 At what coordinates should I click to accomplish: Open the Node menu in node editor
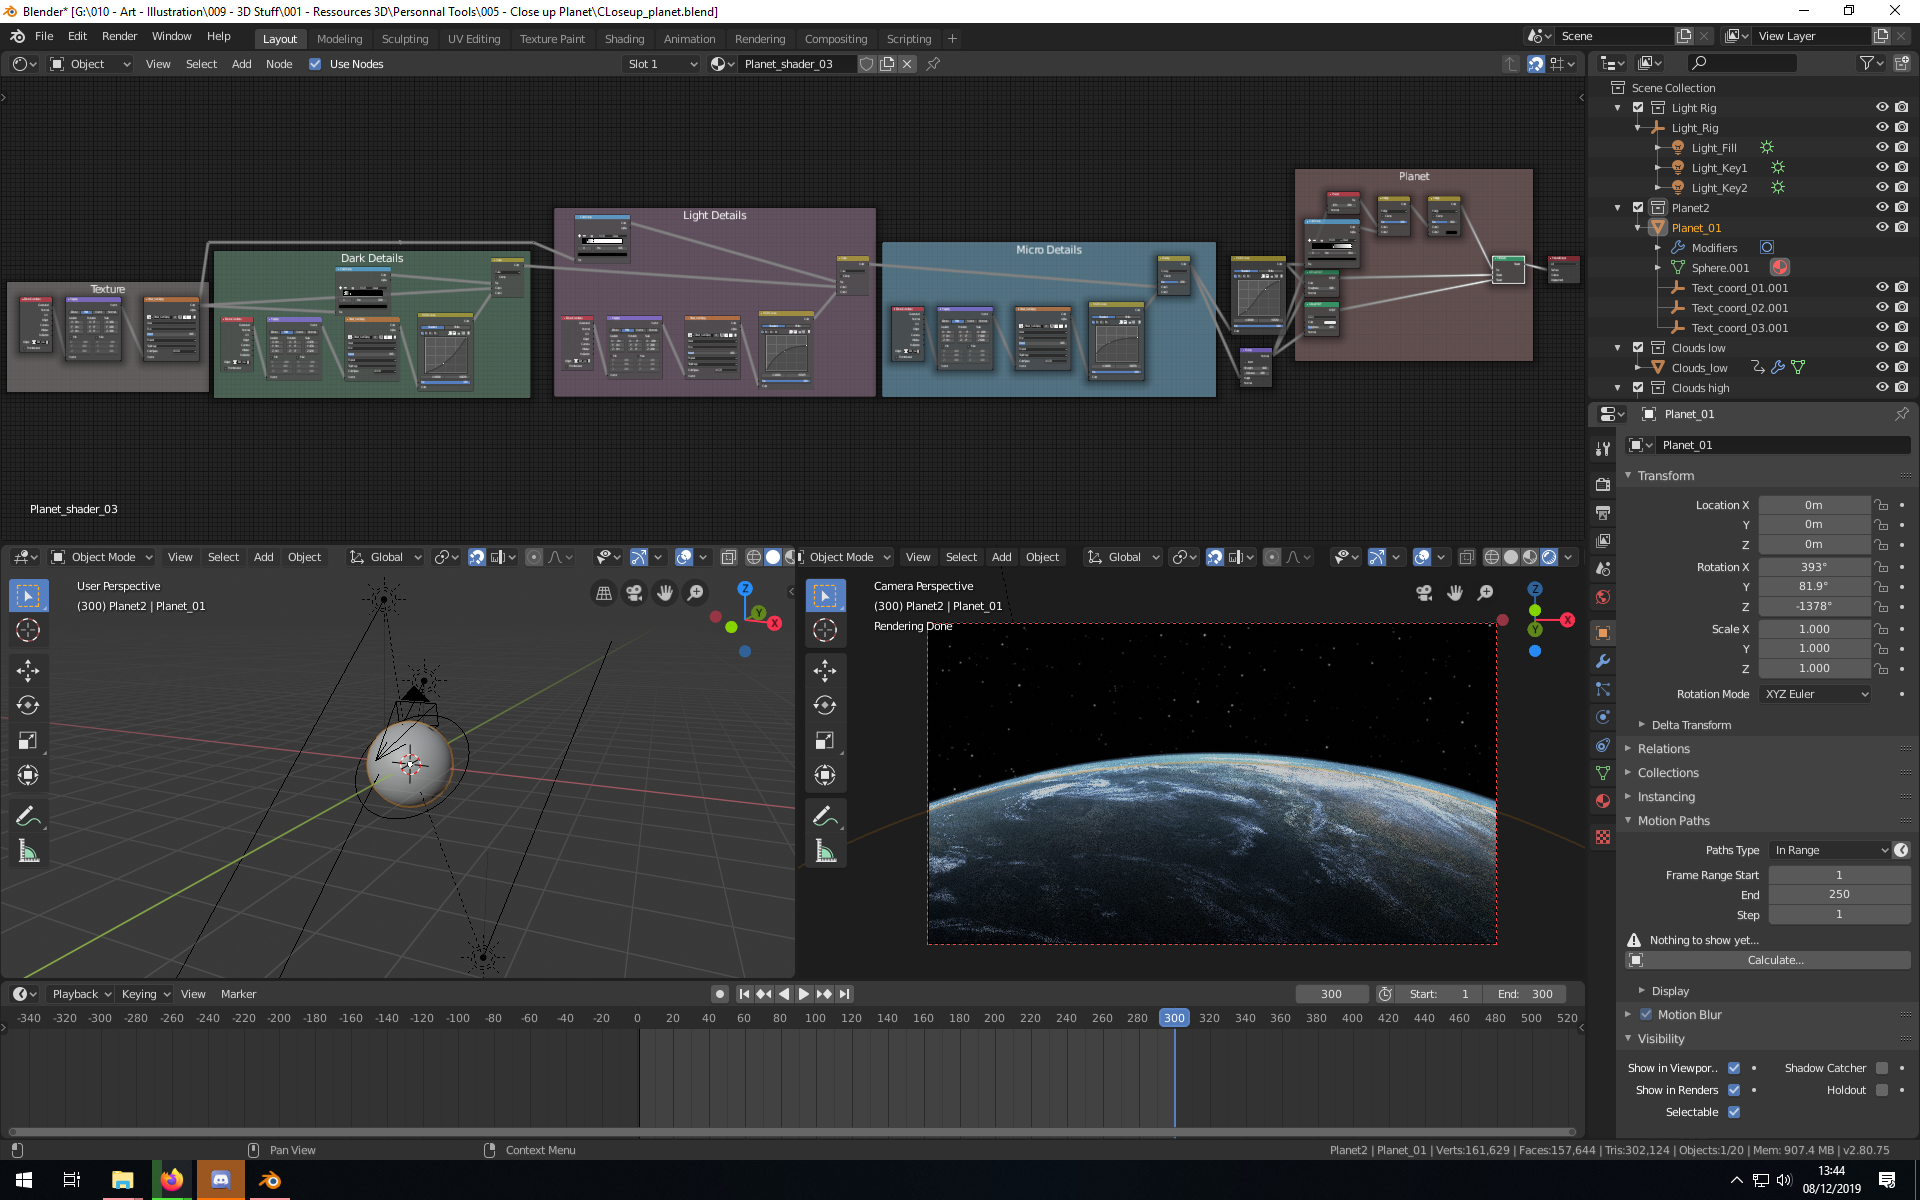(279, 64)
